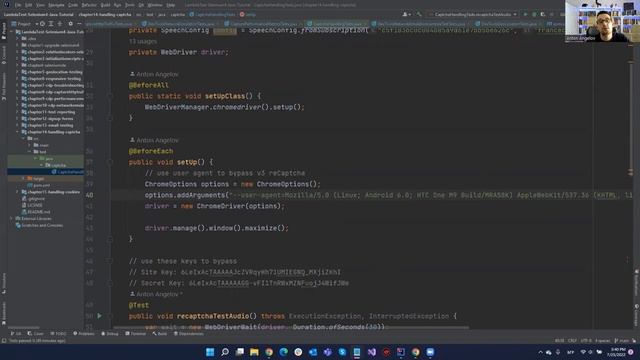Click the setup method breadcrumb
The width and height of the screenshot is (640, 360).
248,14
